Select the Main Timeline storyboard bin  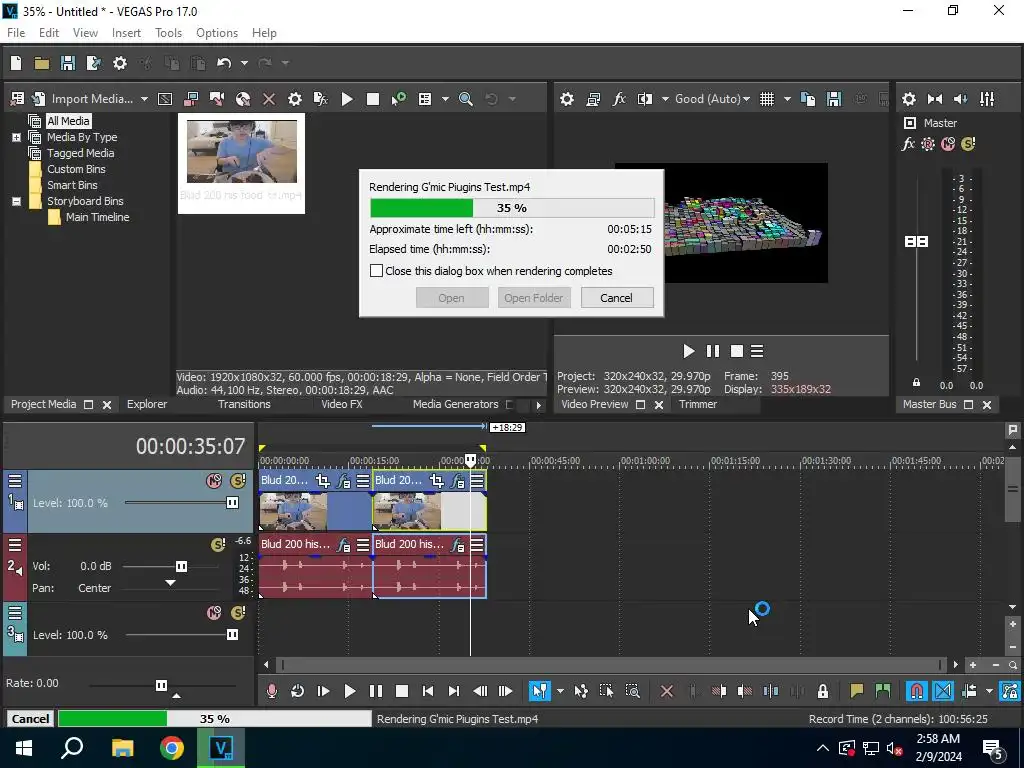pos(97,217)
